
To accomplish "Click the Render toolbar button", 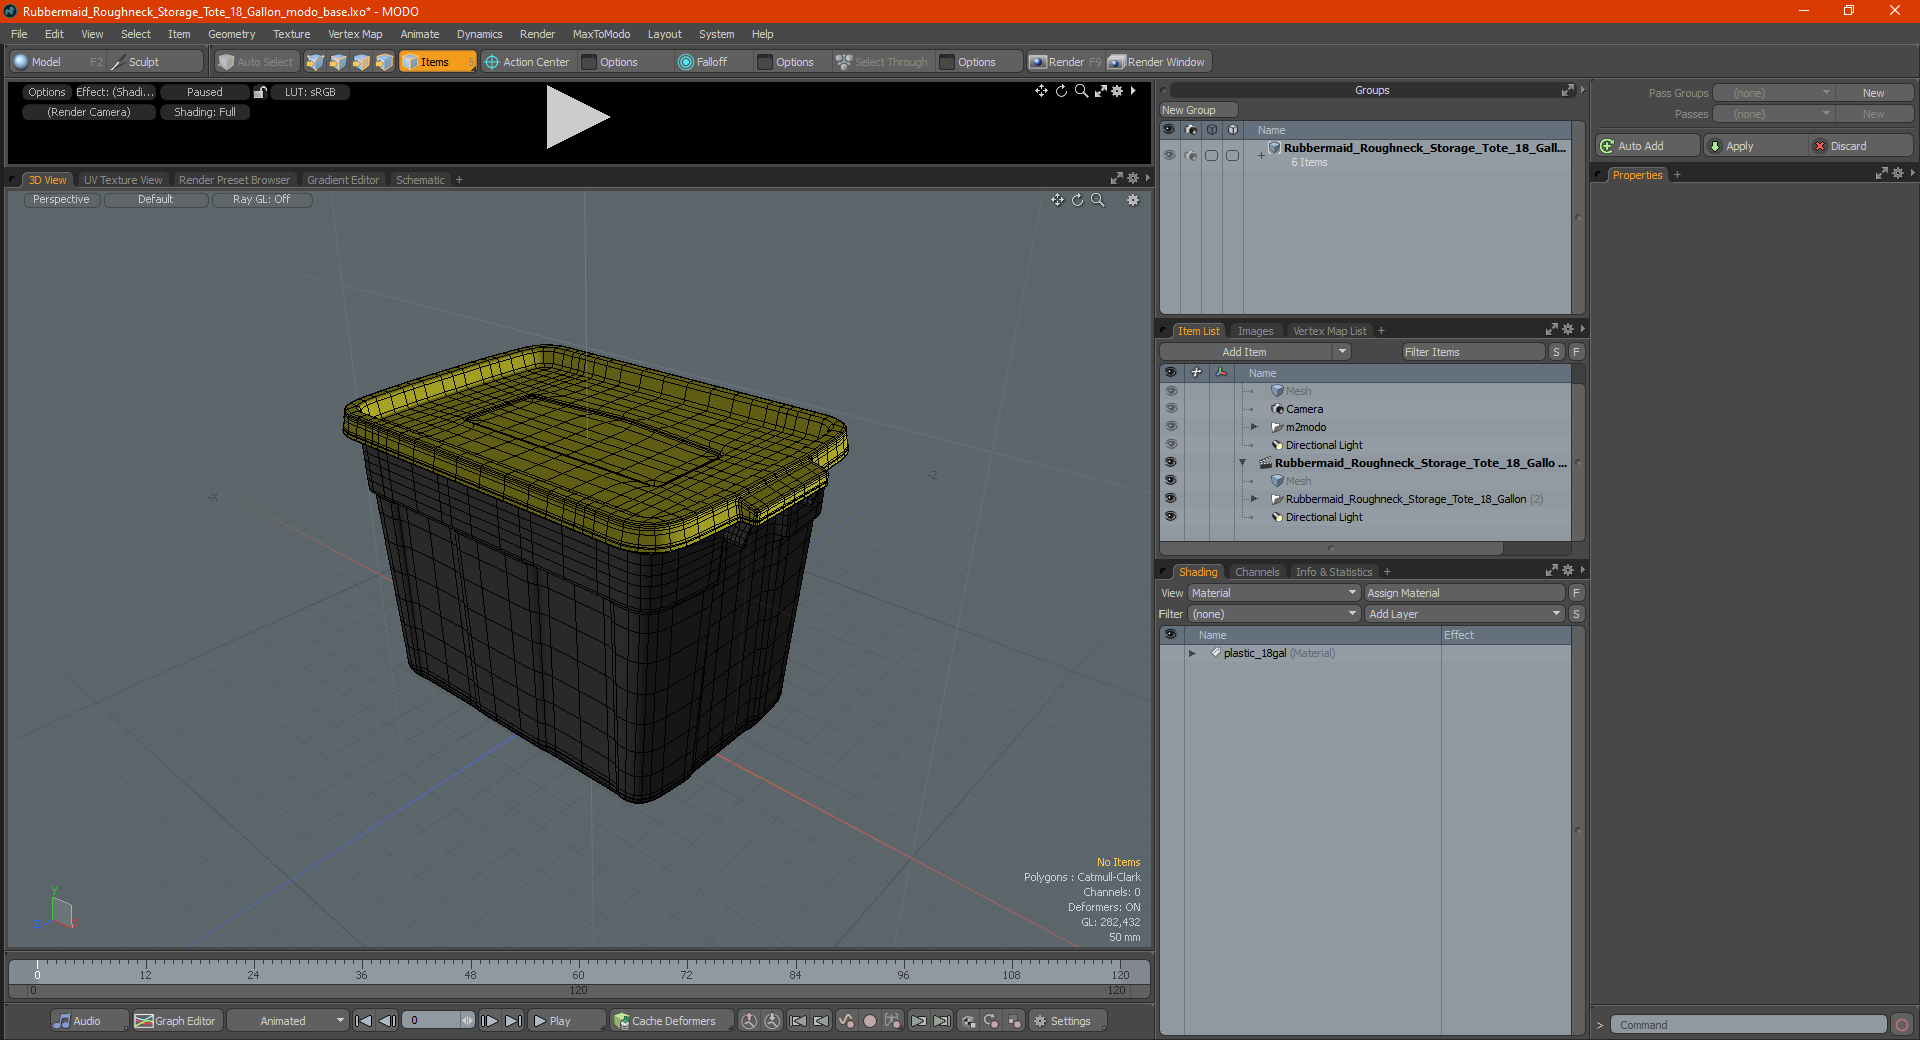I will coord(1065,62).
